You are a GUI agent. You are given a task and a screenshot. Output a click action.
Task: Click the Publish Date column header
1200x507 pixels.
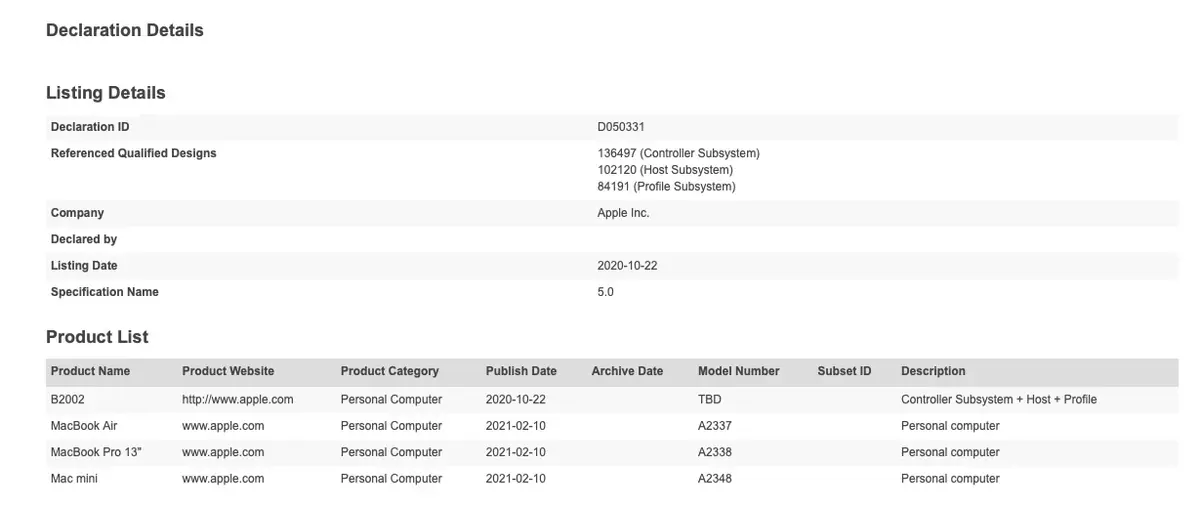(x=521, y=371)
